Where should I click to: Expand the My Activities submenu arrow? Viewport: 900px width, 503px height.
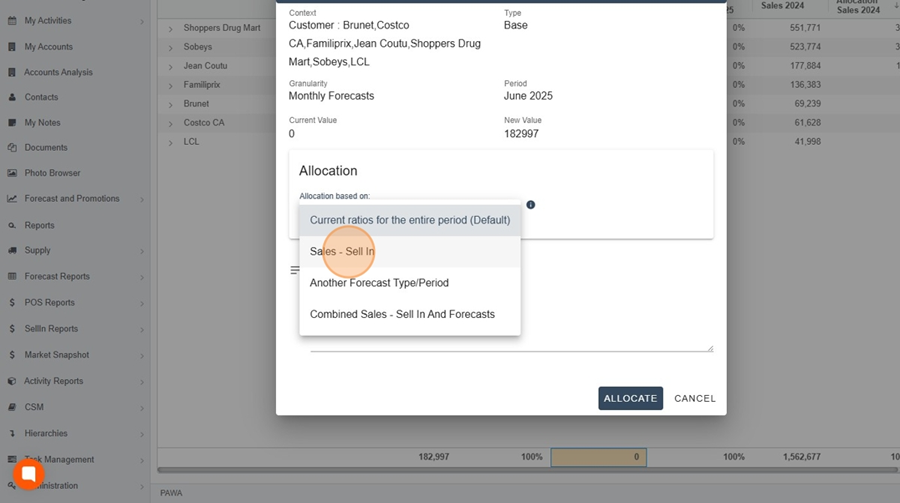click(142, 22)
